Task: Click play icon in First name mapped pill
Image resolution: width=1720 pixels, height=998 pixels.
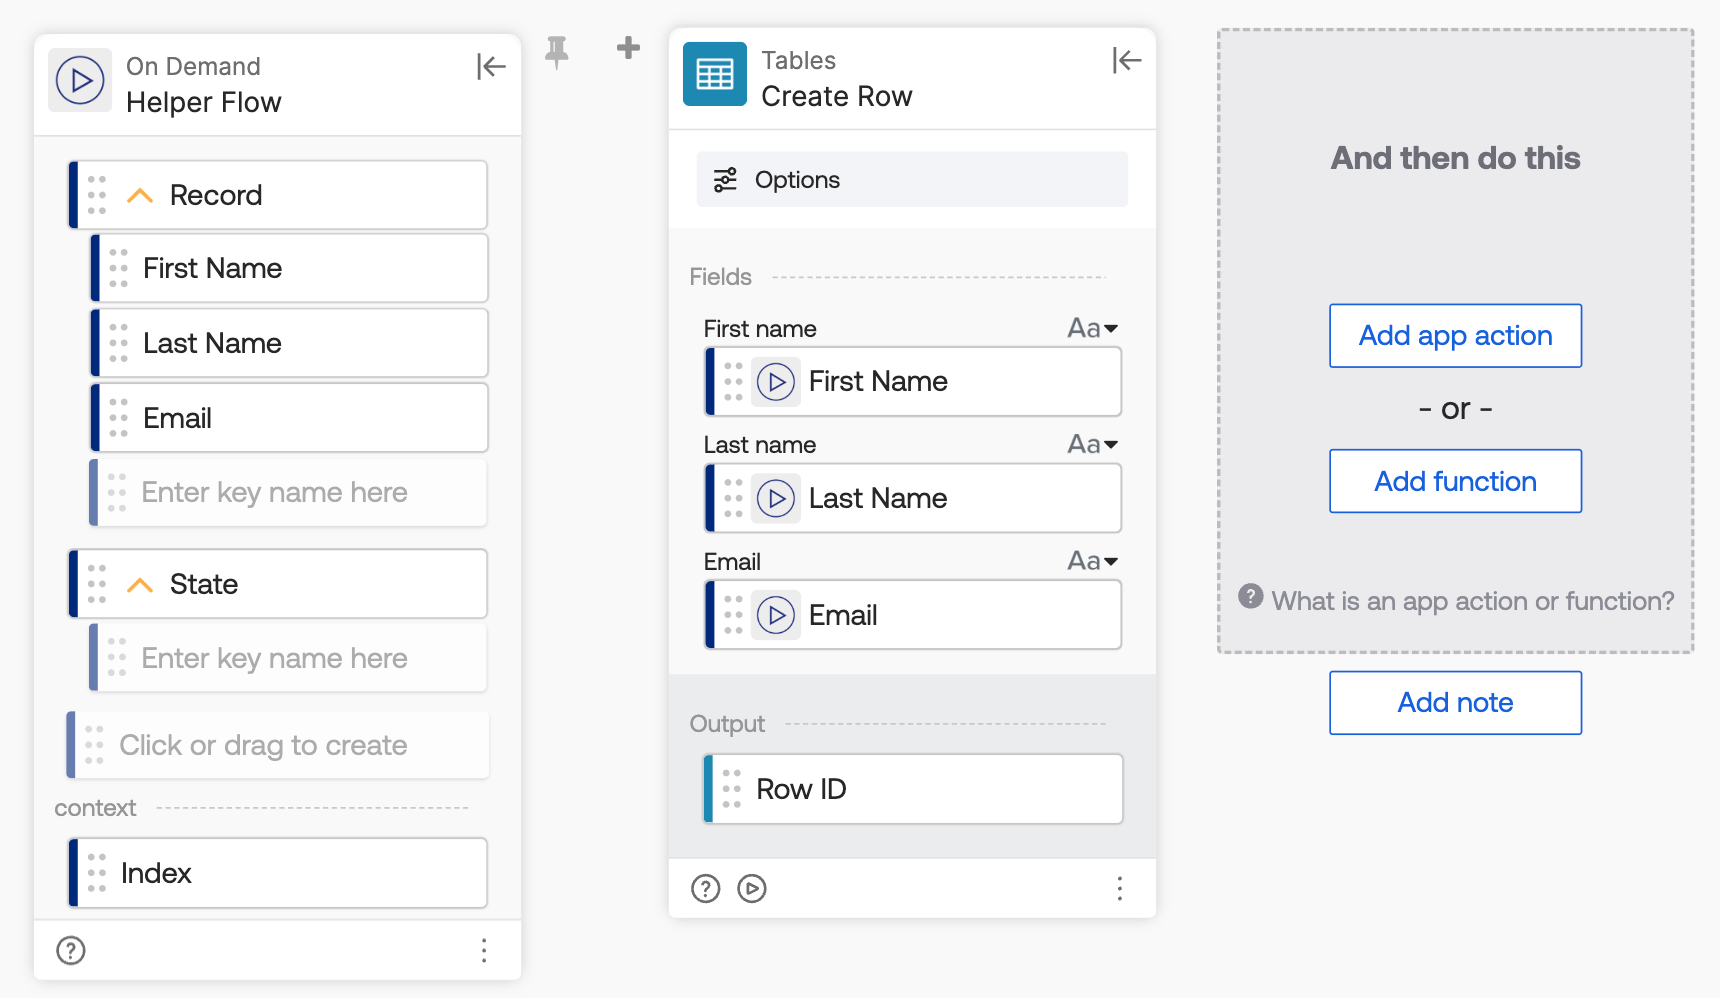Action: pos(776,382)
